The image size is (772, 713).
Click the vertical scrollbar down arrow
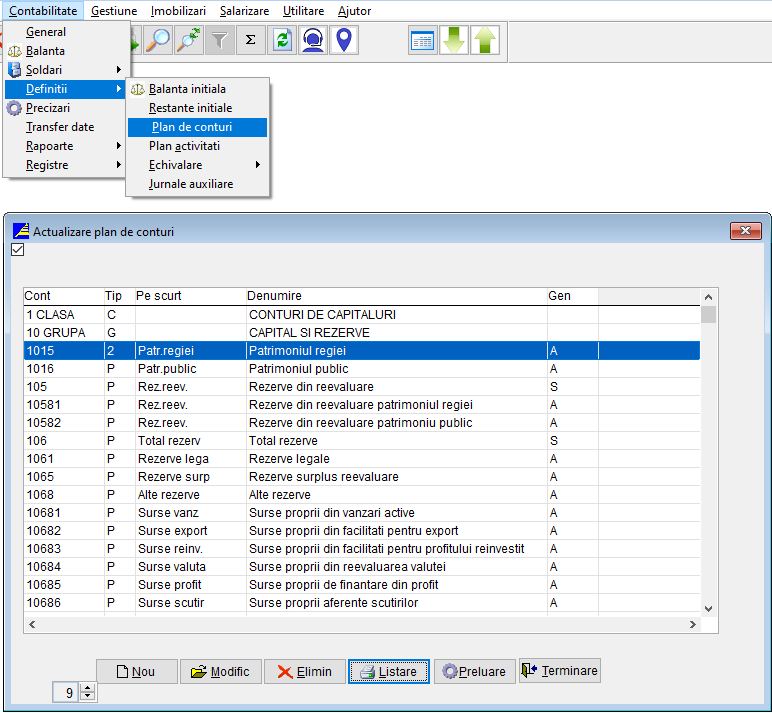(x=708, y=609)
